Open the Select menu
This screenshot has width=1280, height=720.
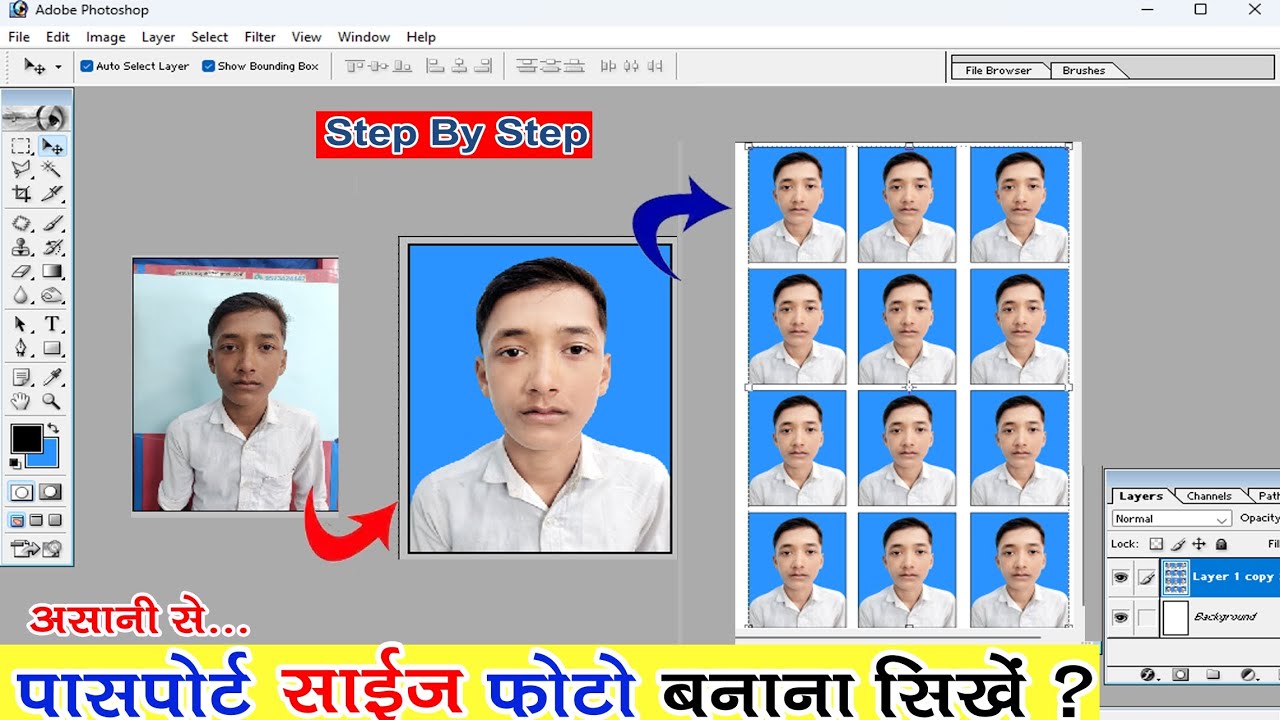pos(210,37)
